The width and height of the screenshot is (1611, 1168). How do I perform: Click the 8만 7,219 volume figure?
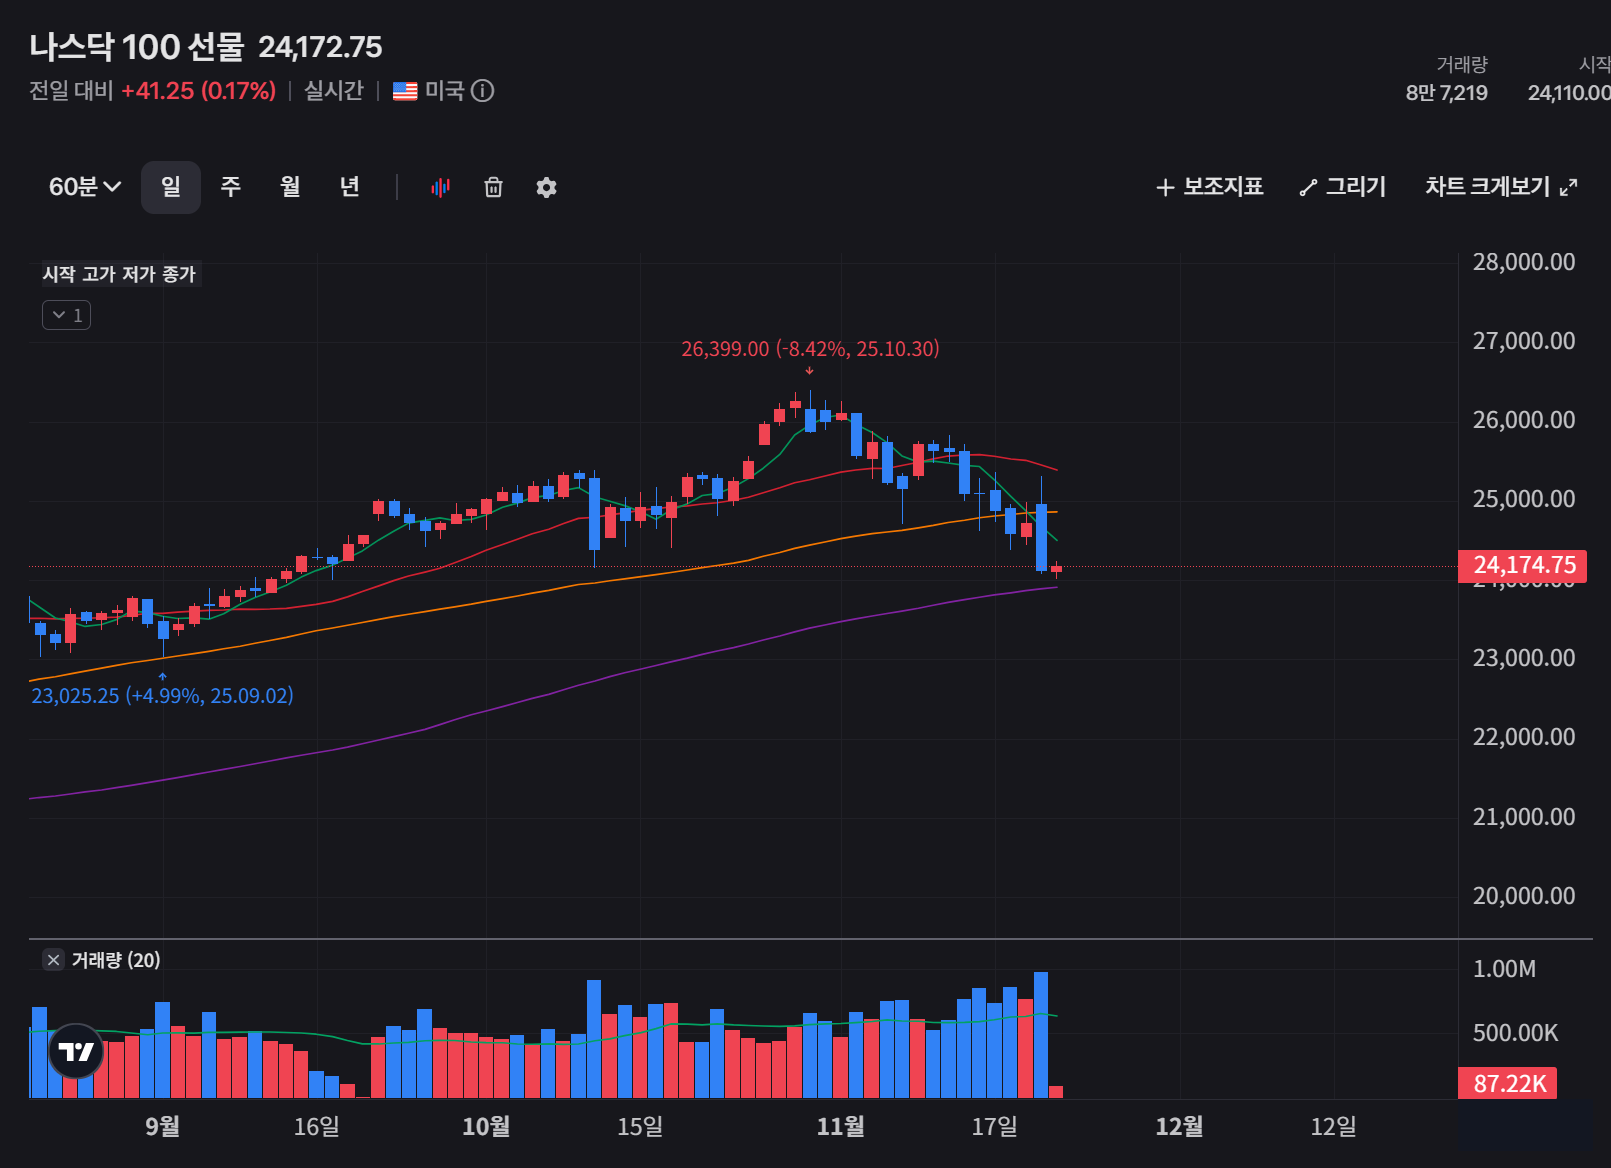click(x=1446, y=93)
